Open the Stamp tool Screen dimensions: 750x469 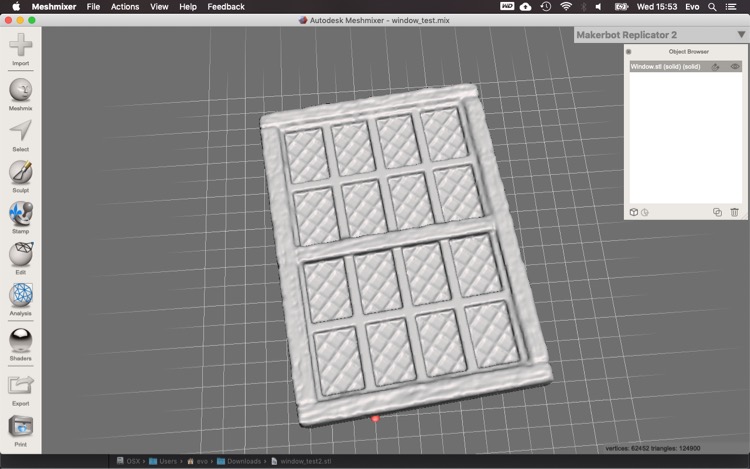click(x=21, y=218)
